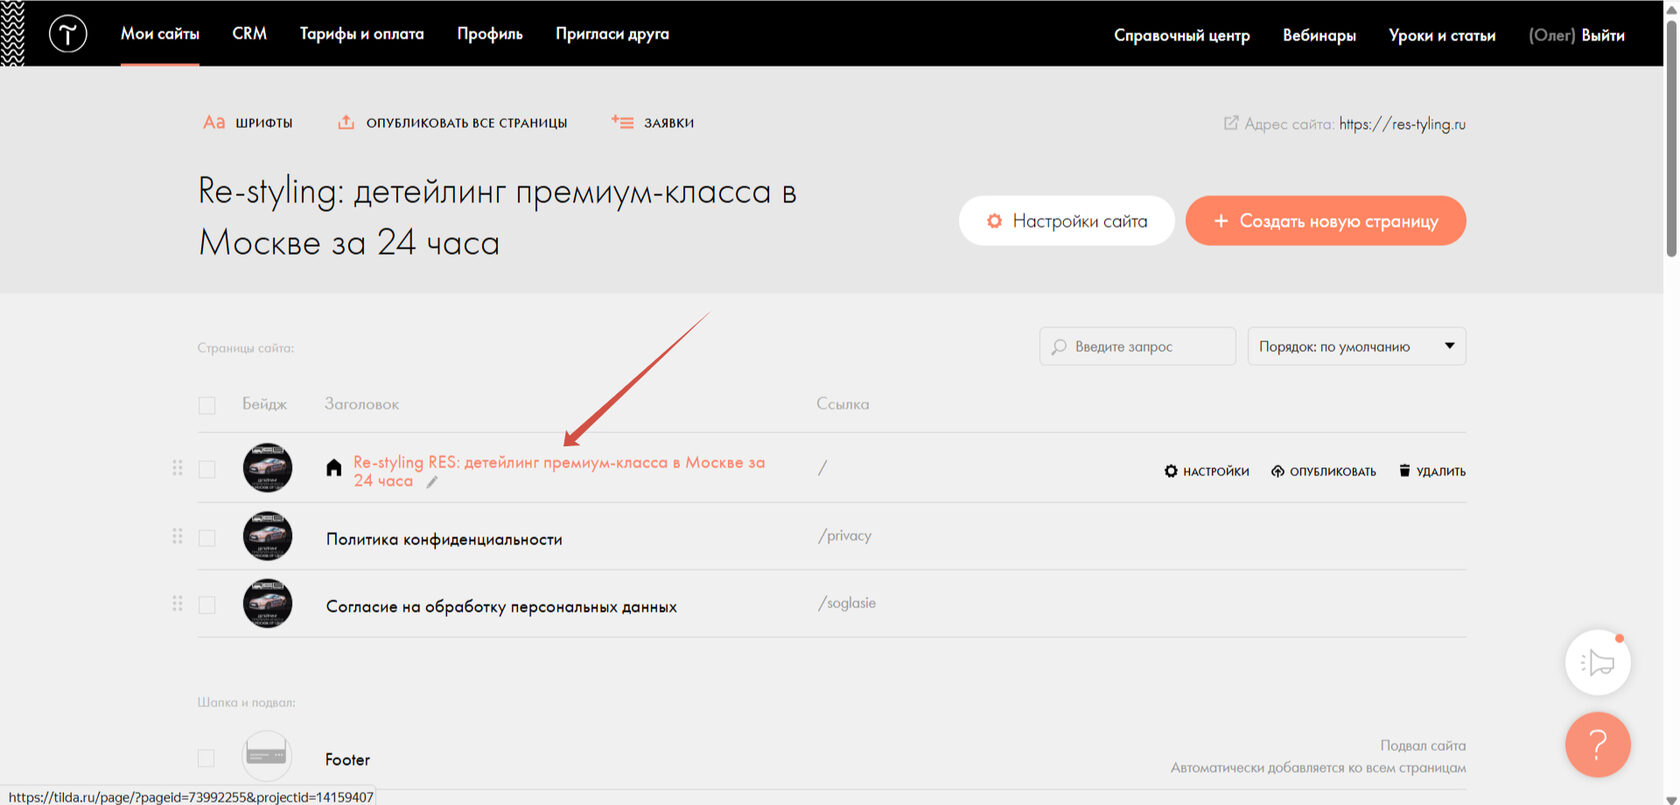The height and width of the screenshot is (805, 1680).
Task: Click the Re-styling RES page badge thumbnail
Action: click(x=267, y=468)
